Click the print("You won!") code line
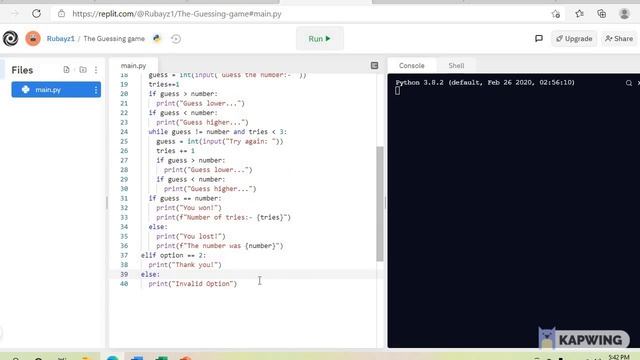The height and width of the screenshot is (360, 640). point(189,208)
